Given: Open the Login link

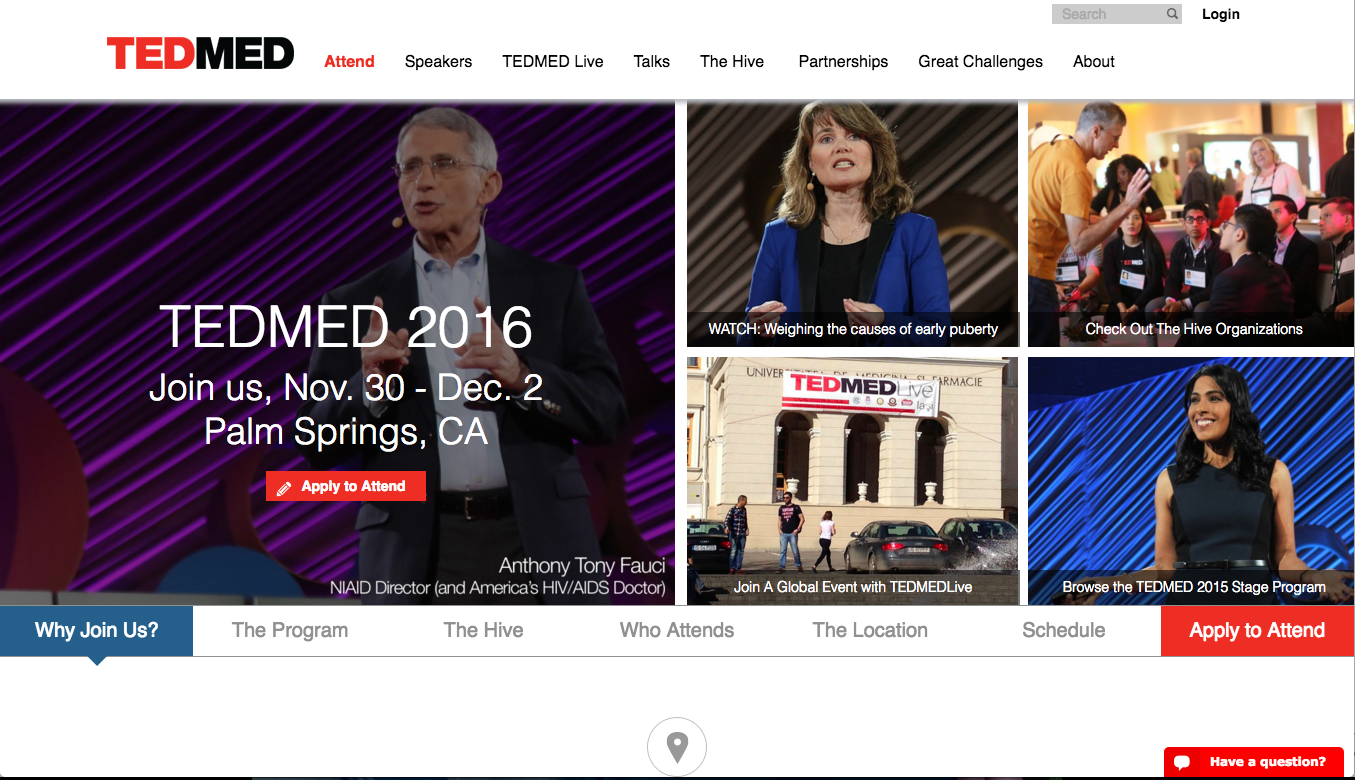Looking at the screenshot, I should tap(1221, 14).
